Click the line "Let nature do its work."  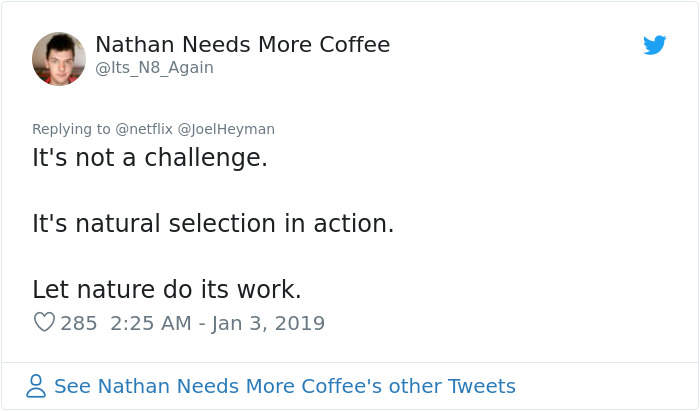tap(166, 290)
